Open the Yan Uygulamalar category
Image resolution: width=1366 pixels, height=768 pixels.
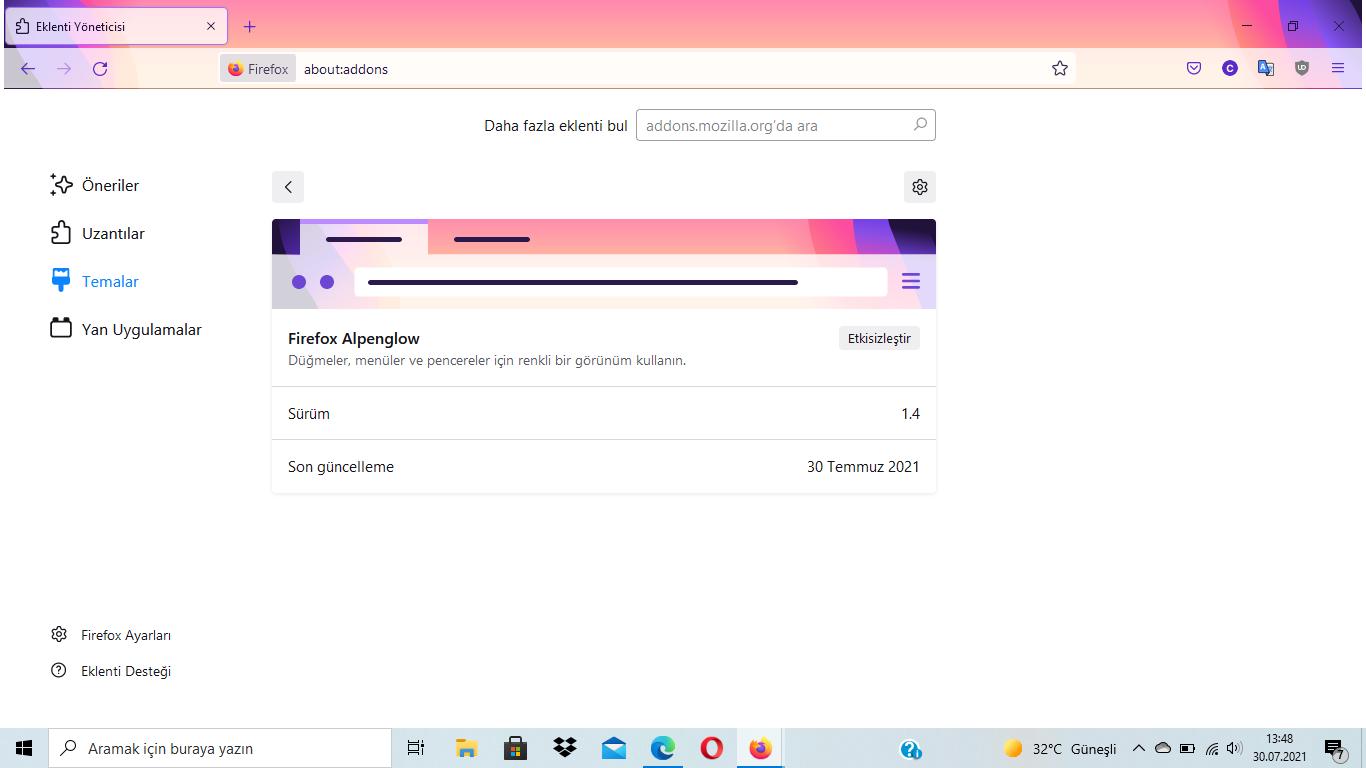tap(126, 329)
